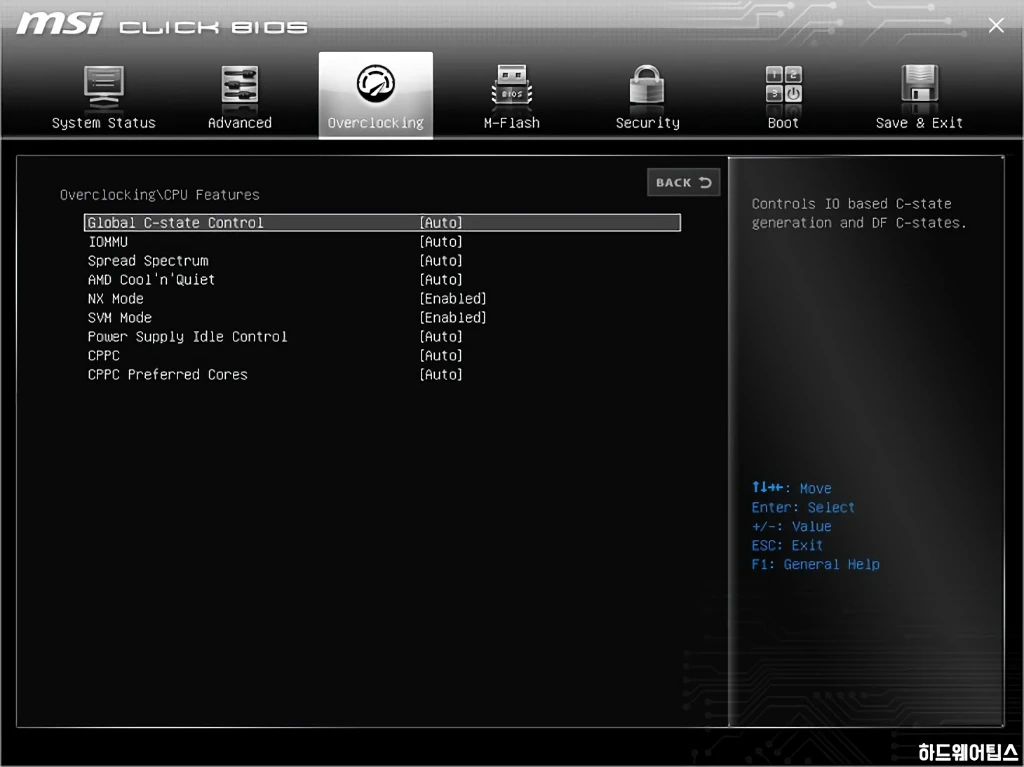Click the Save & Exit tab label
This screenshot has width=1024, height=767.
tap(919, 123)
